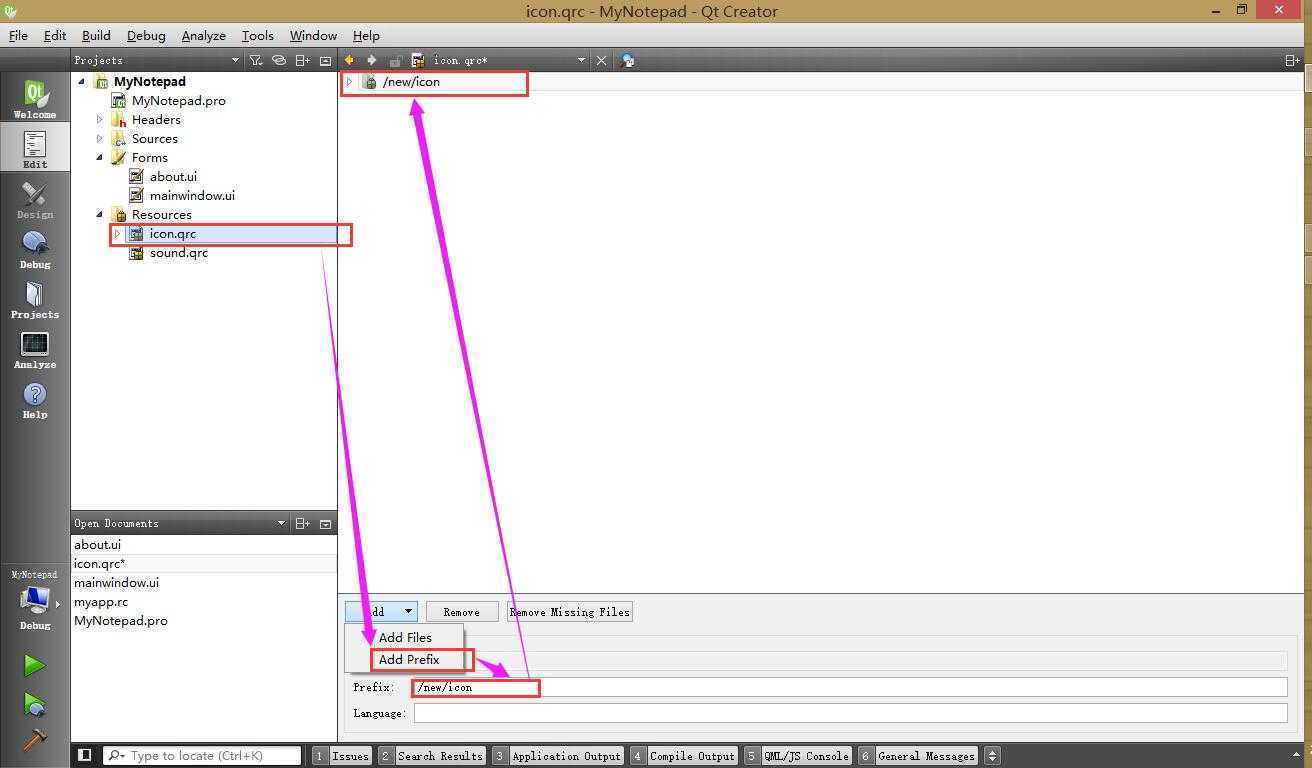1312x768 pixels.
Task: Click the Remove button
Action: point(461,611)
